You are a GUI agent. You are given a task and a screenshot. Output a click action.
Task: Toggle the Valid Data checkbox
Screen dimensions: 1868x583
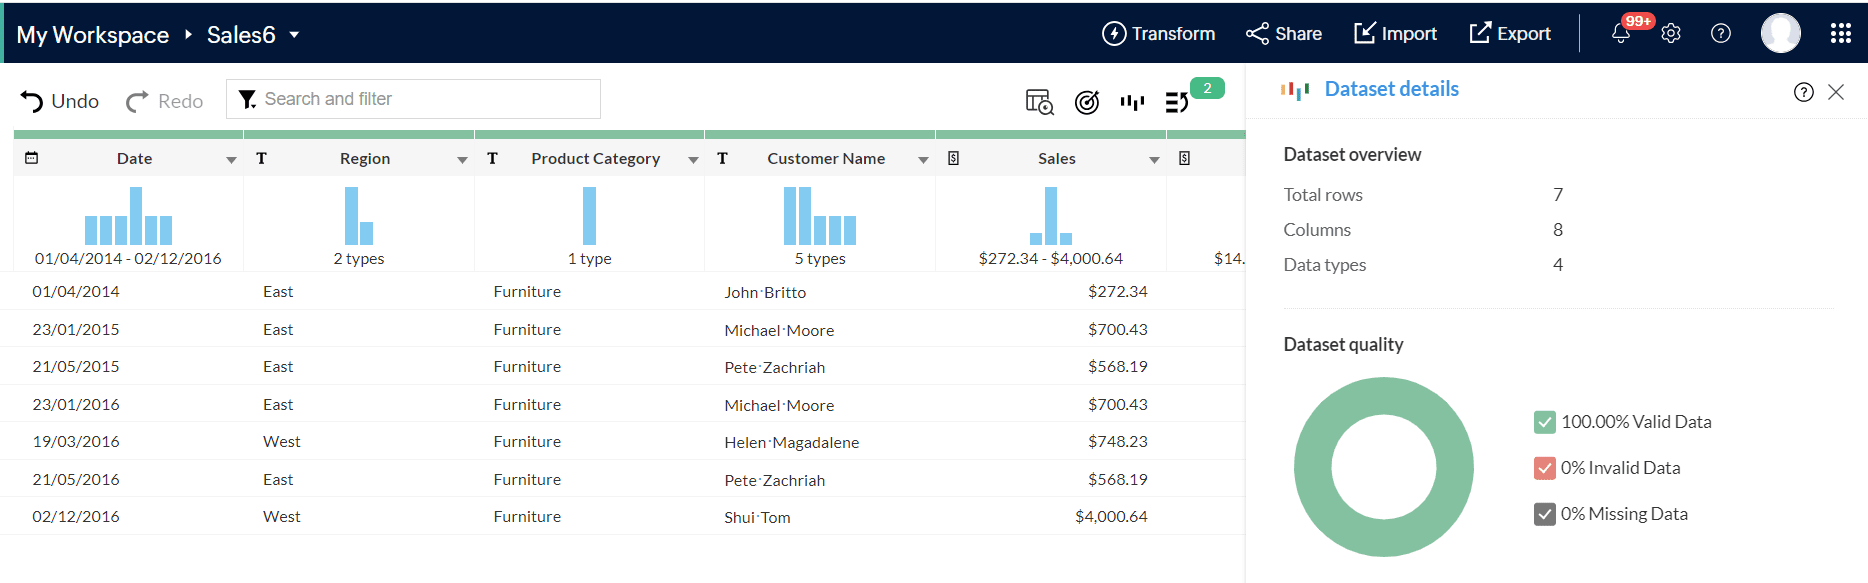1544,422
